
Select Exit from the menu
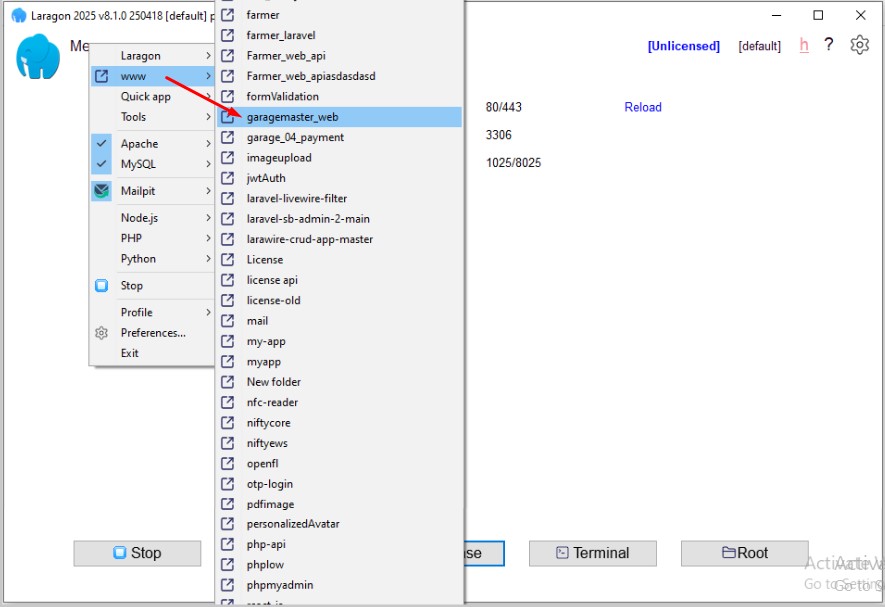pyautogui.click(x=152, y=353)
